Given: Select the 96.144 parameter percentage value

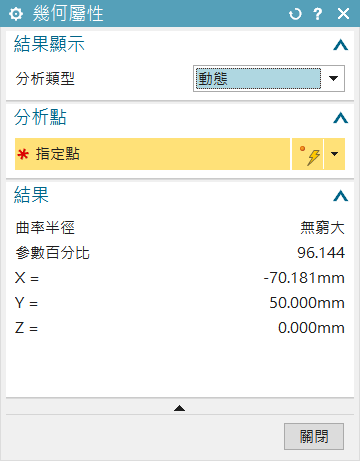Looking at the screenshot, I should pyautogui.click(x=321, y=253).
